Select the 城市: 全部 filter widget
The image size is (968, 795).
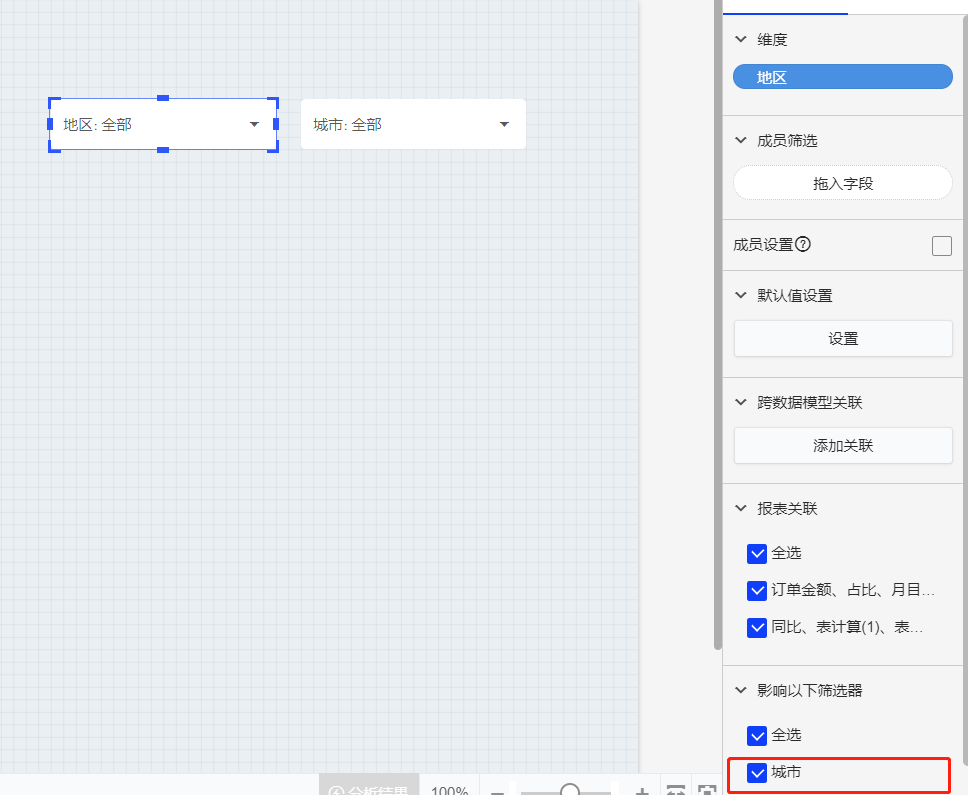pyautogui.click(x=413, y=124)
